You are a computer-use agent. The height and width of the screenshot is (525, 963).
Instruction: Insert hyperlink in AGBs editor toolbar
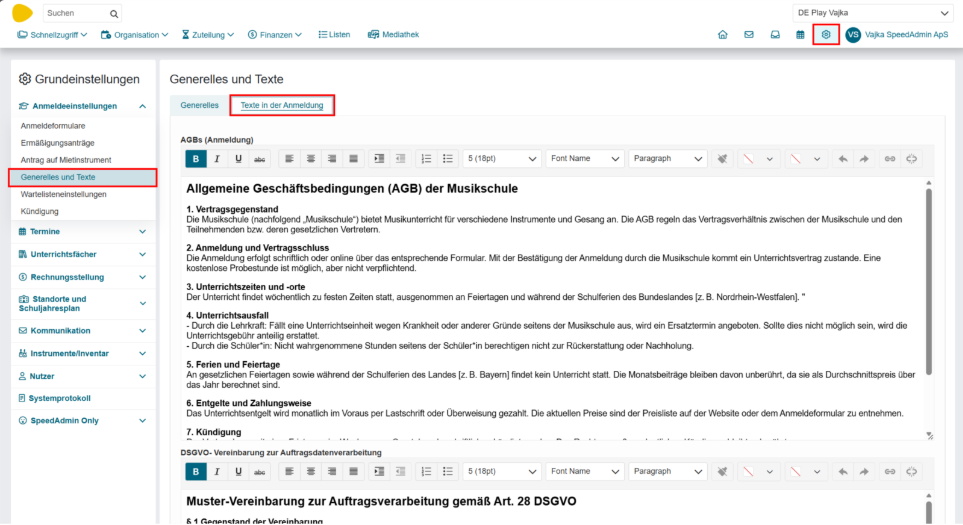(889, 159)
